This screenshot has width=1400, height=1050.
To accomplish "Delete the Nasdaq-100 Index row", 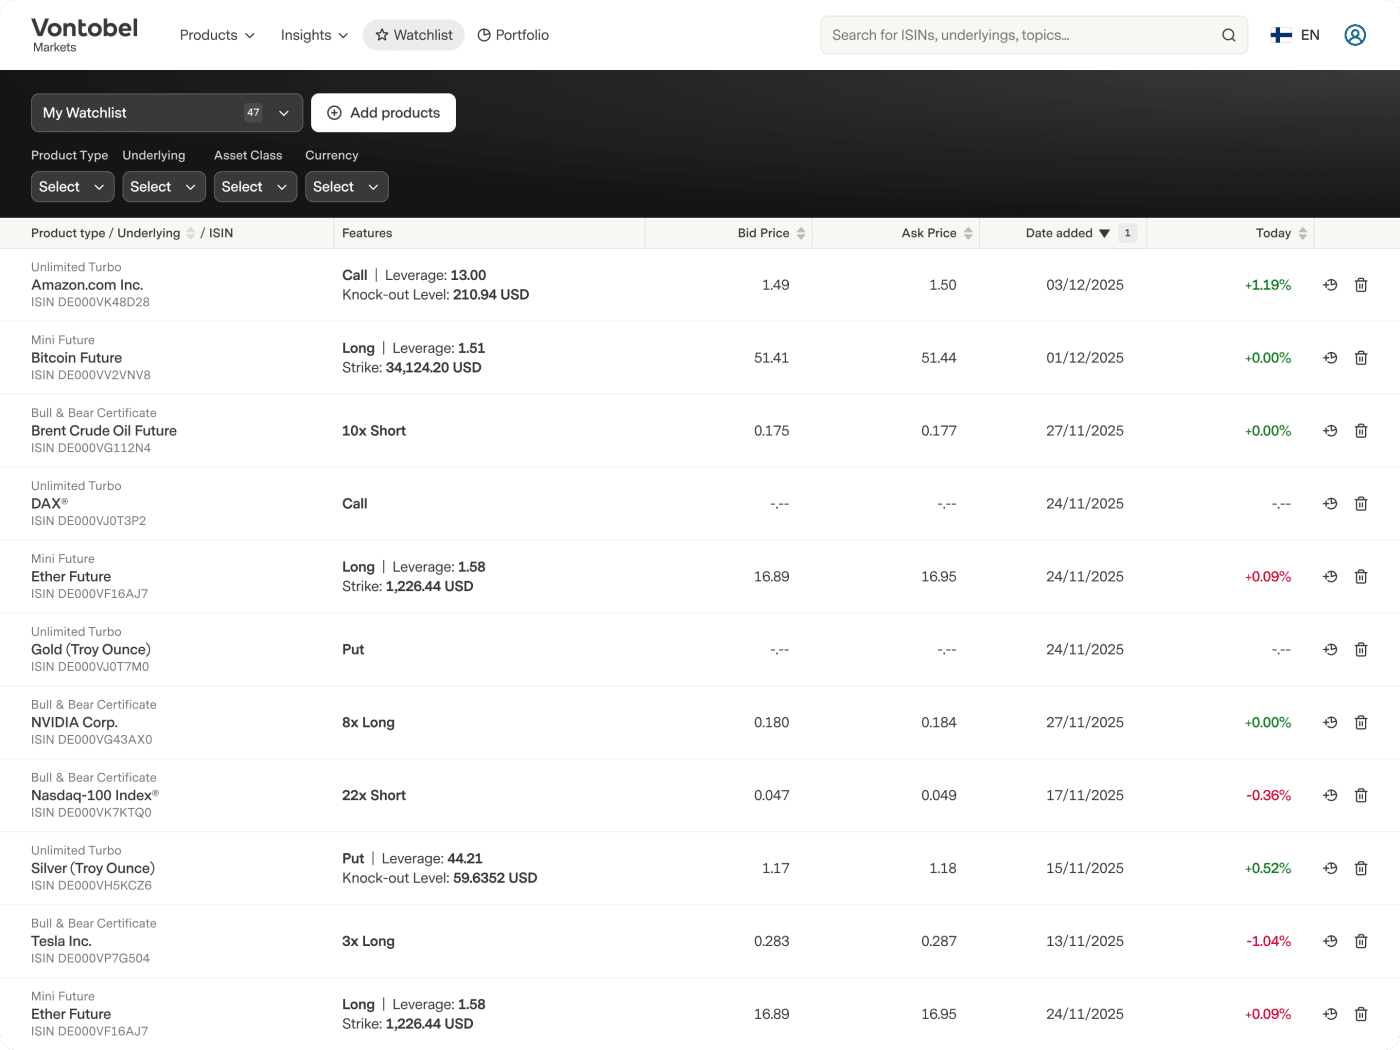I will [1361, 796].
